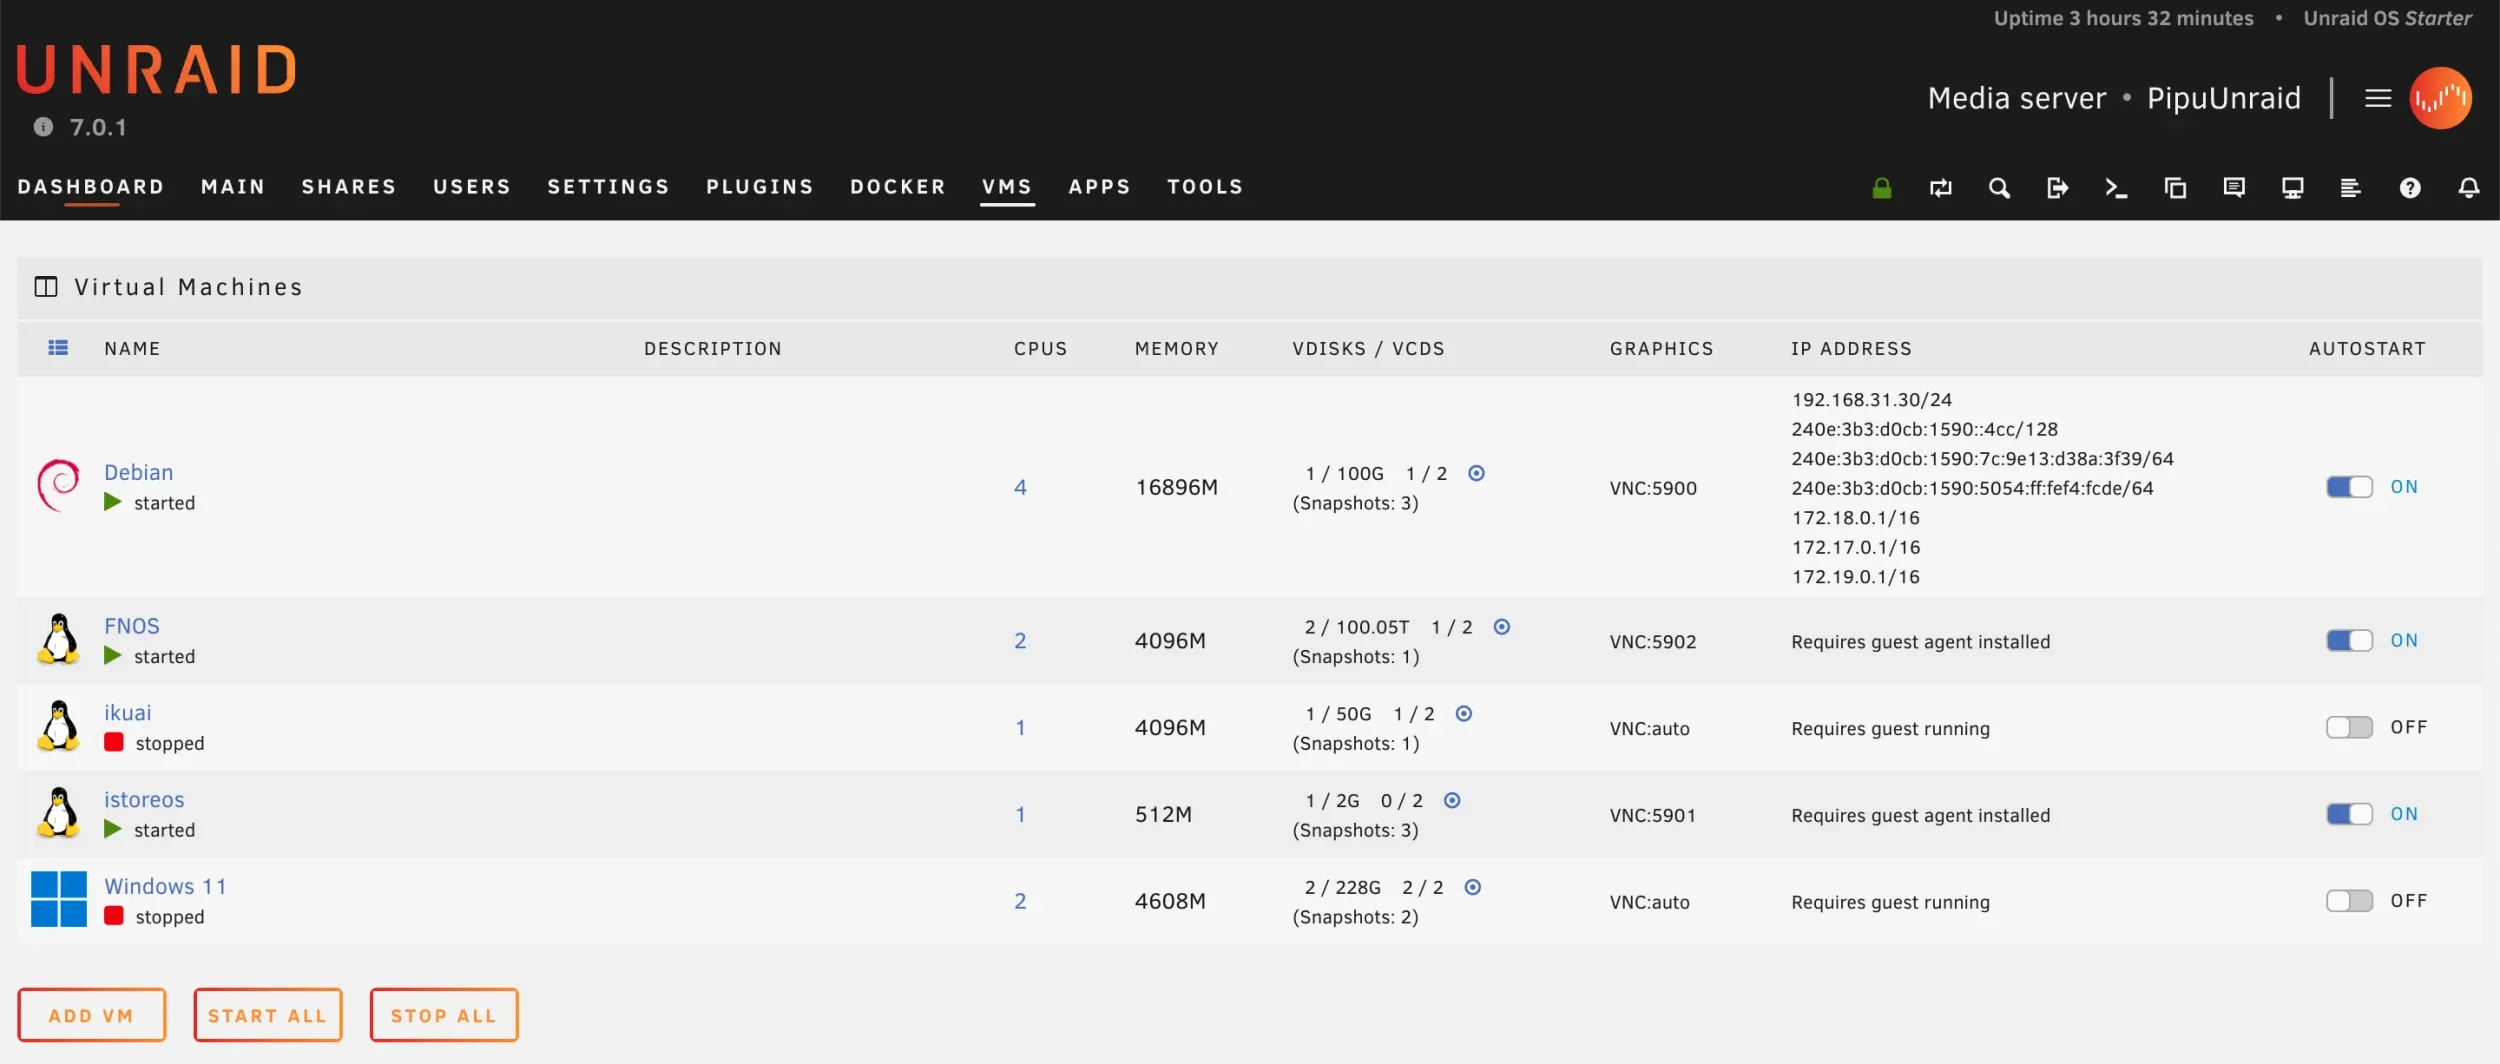The image size is (2500, 1064).
Task: Expand vdisk details for istoreos
Action: click(1452, 800)
